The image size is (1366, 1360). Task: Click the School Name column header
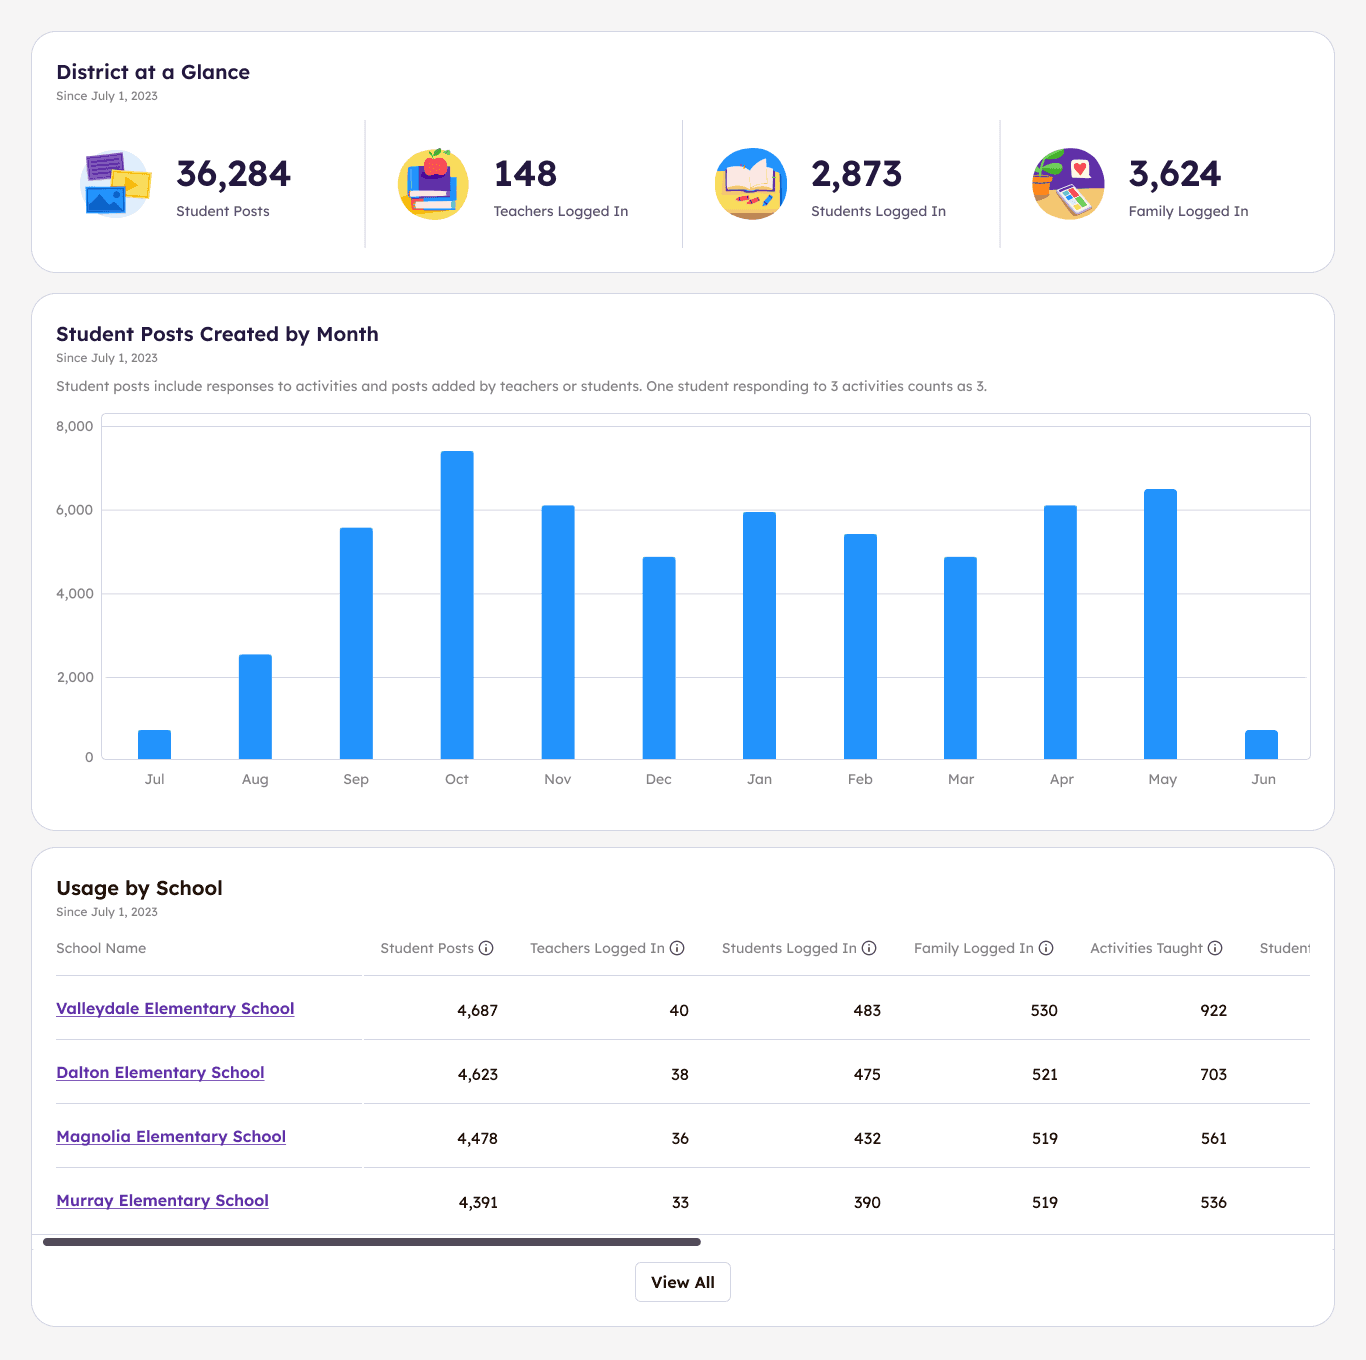[101, 948]
